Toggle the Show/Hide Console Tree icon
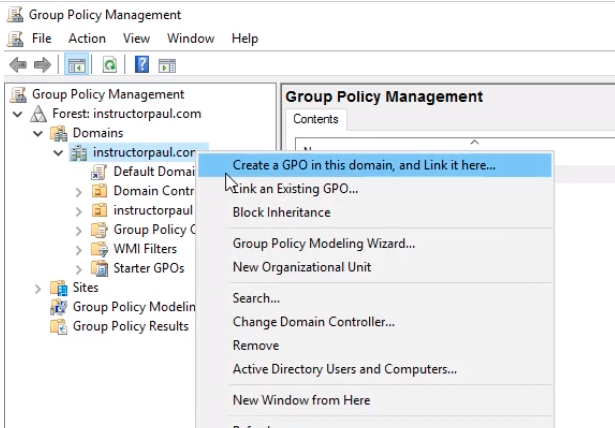This screenshot has width=615, height=428. point(76,65)
